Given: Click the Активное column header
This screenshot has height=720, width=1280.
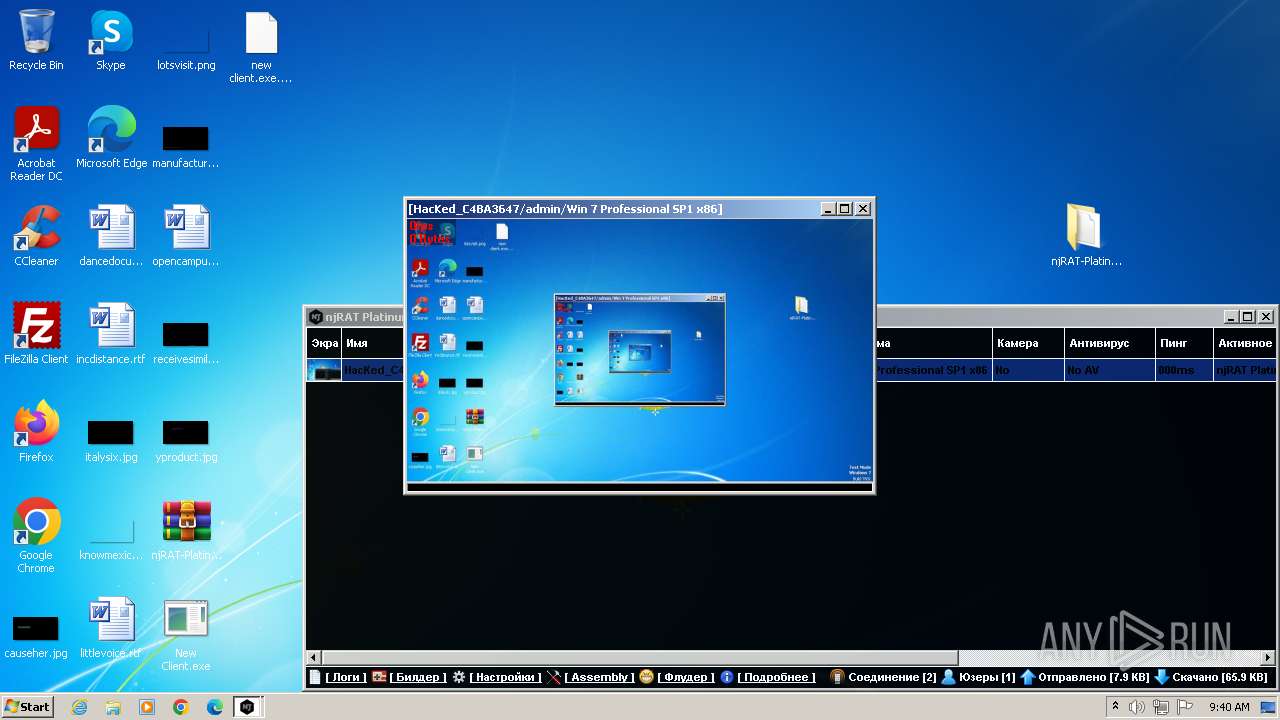Looking at the screenshot, I should [1245, 343].
